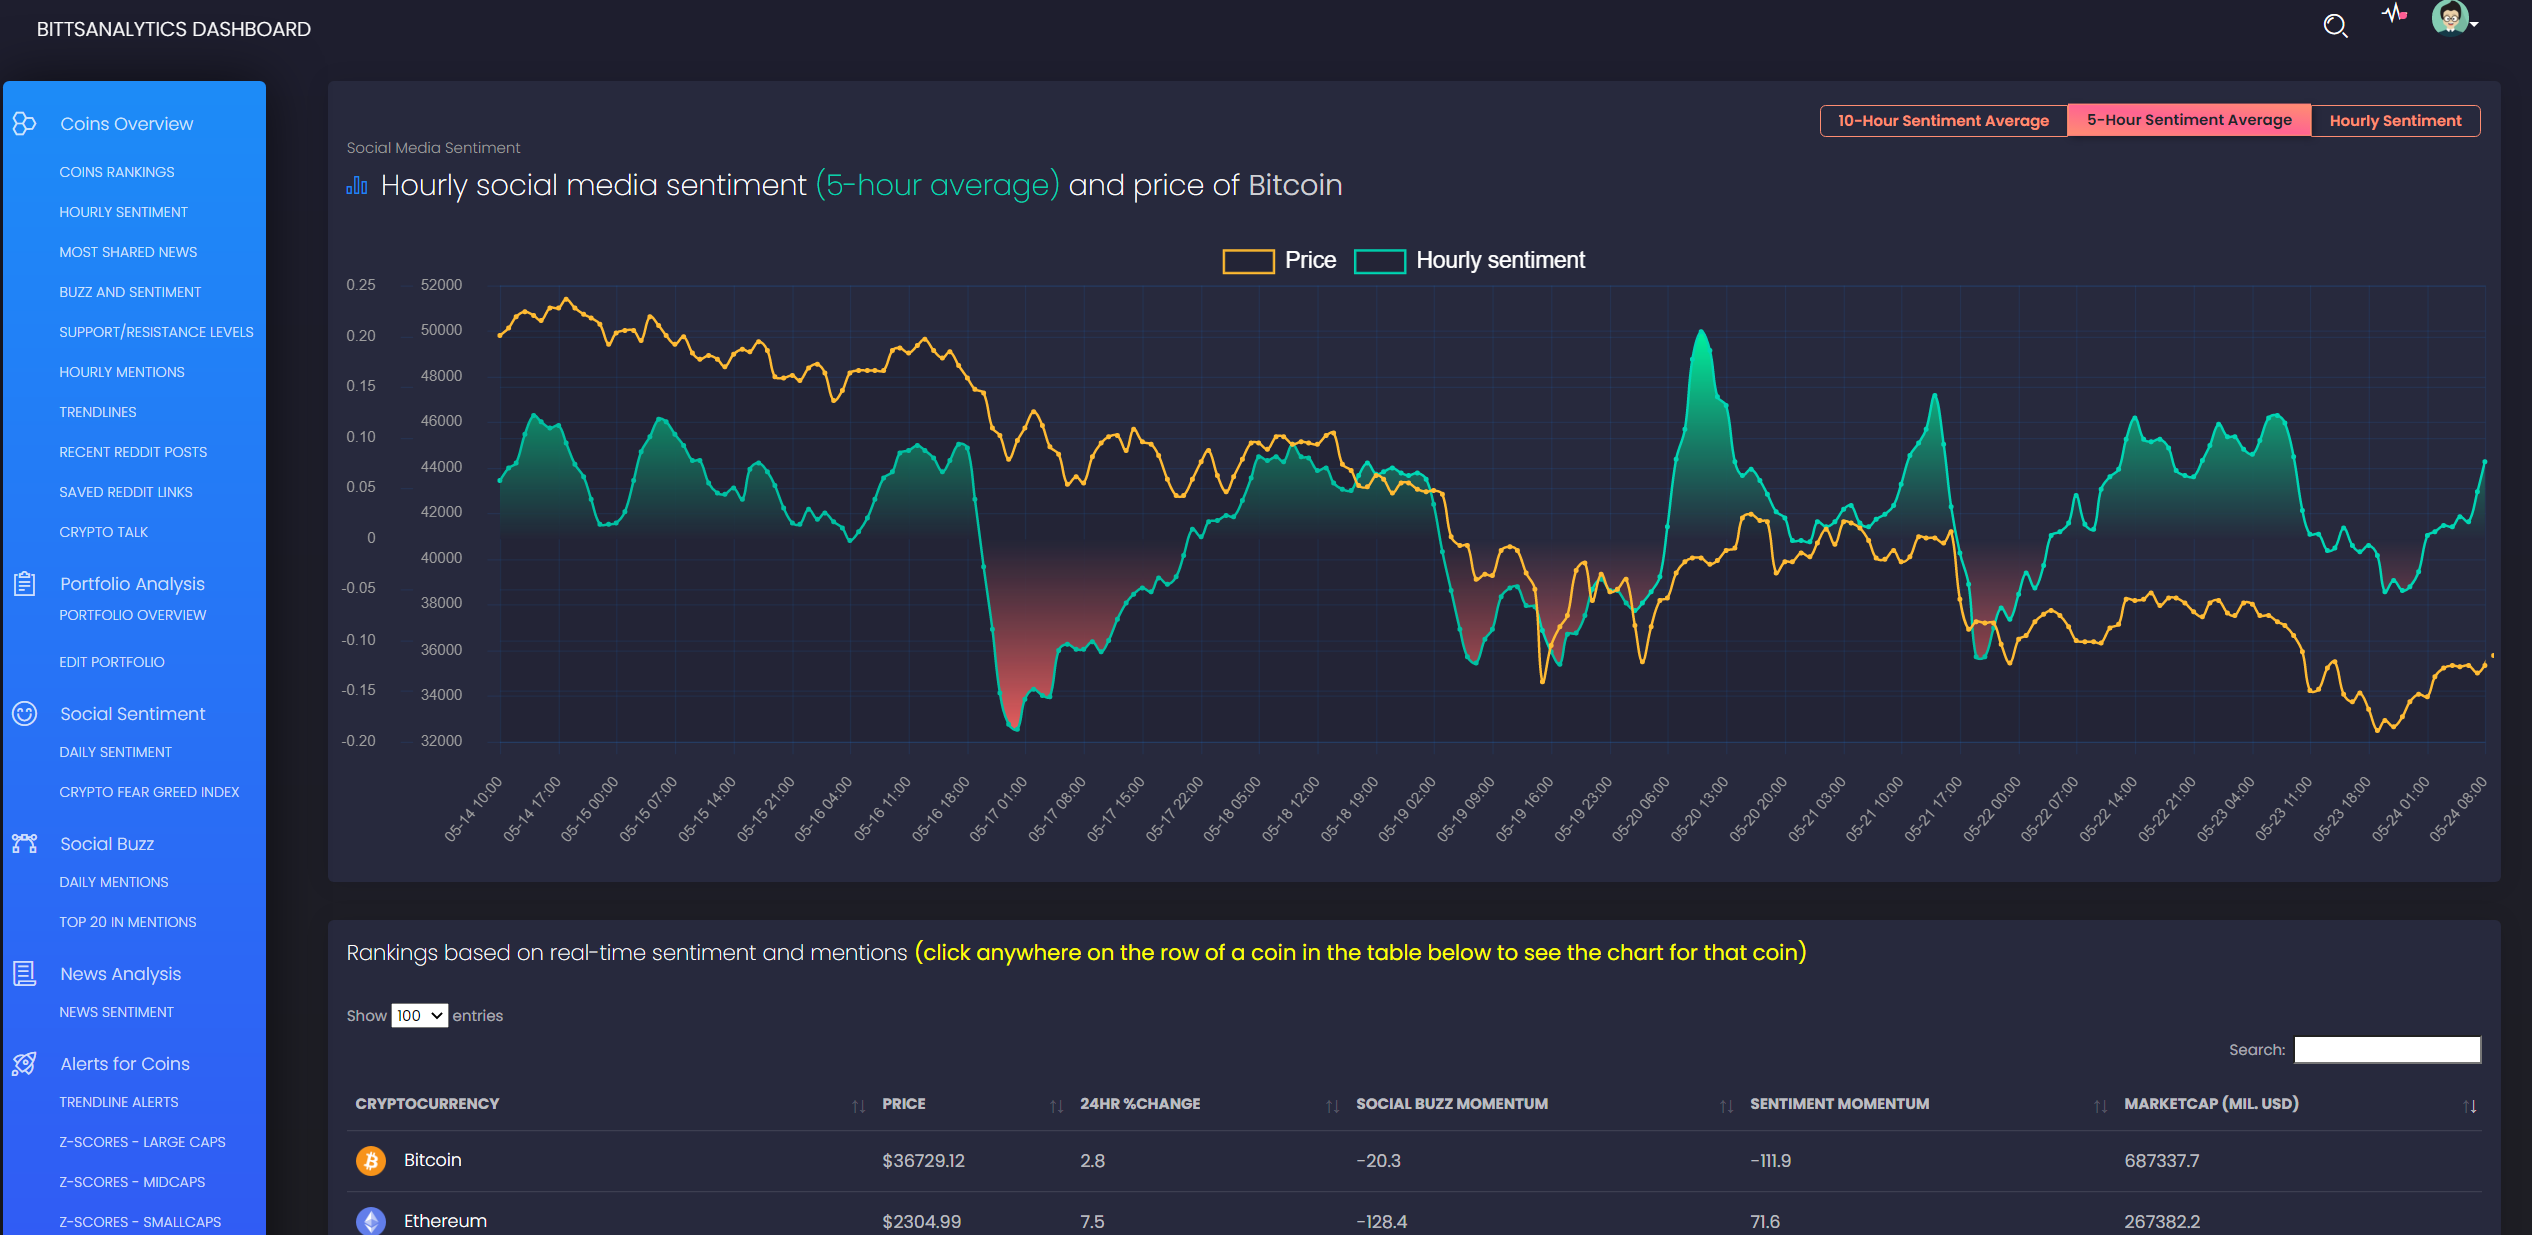The image size is (2532, 1235).
Task: Open Z-Scores Smallcaps link
Action: (140, 1222)
